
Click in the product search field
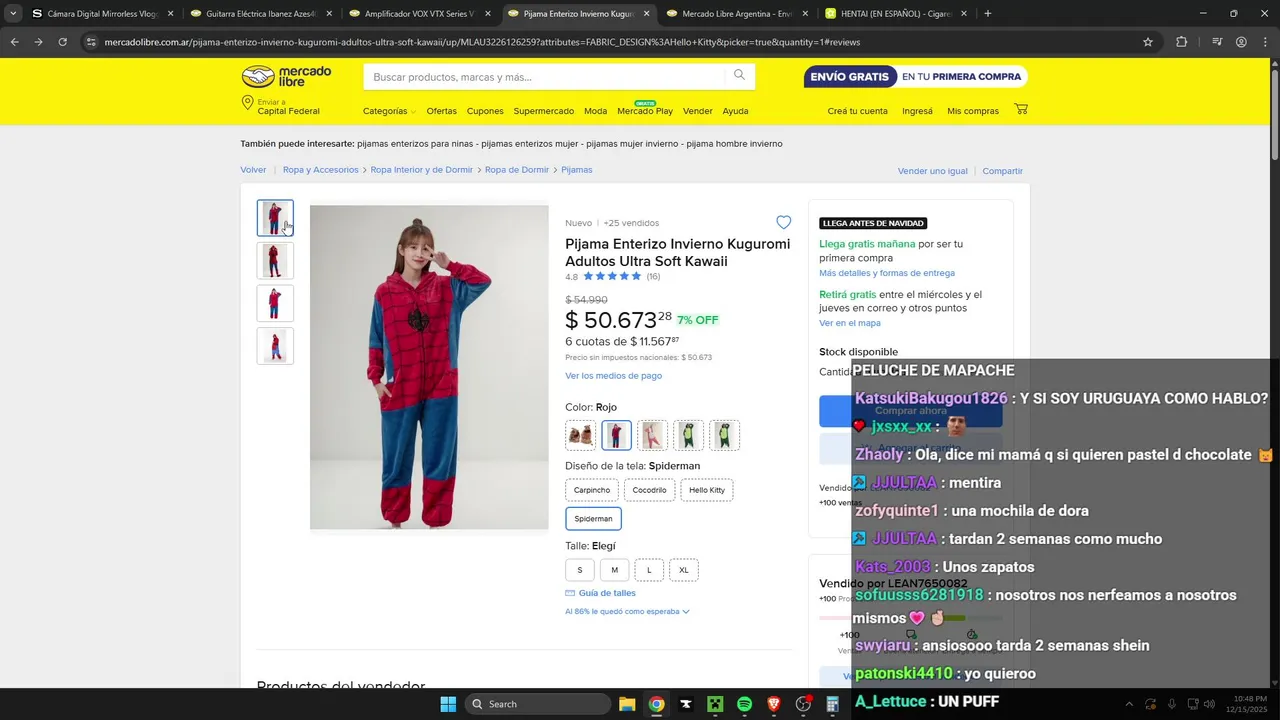pyautogui.click(x=545, y=77)
